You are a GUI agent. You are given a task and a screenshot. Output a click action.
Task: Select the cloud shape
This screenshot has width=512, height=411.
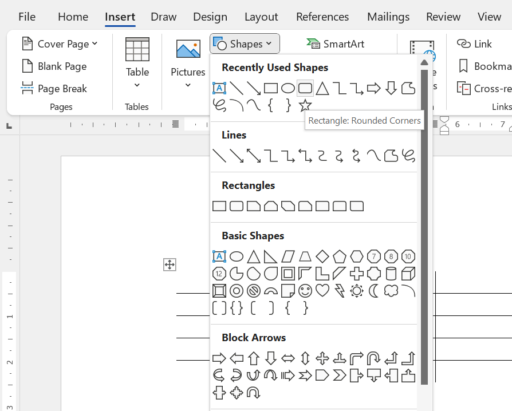(391, 291)
